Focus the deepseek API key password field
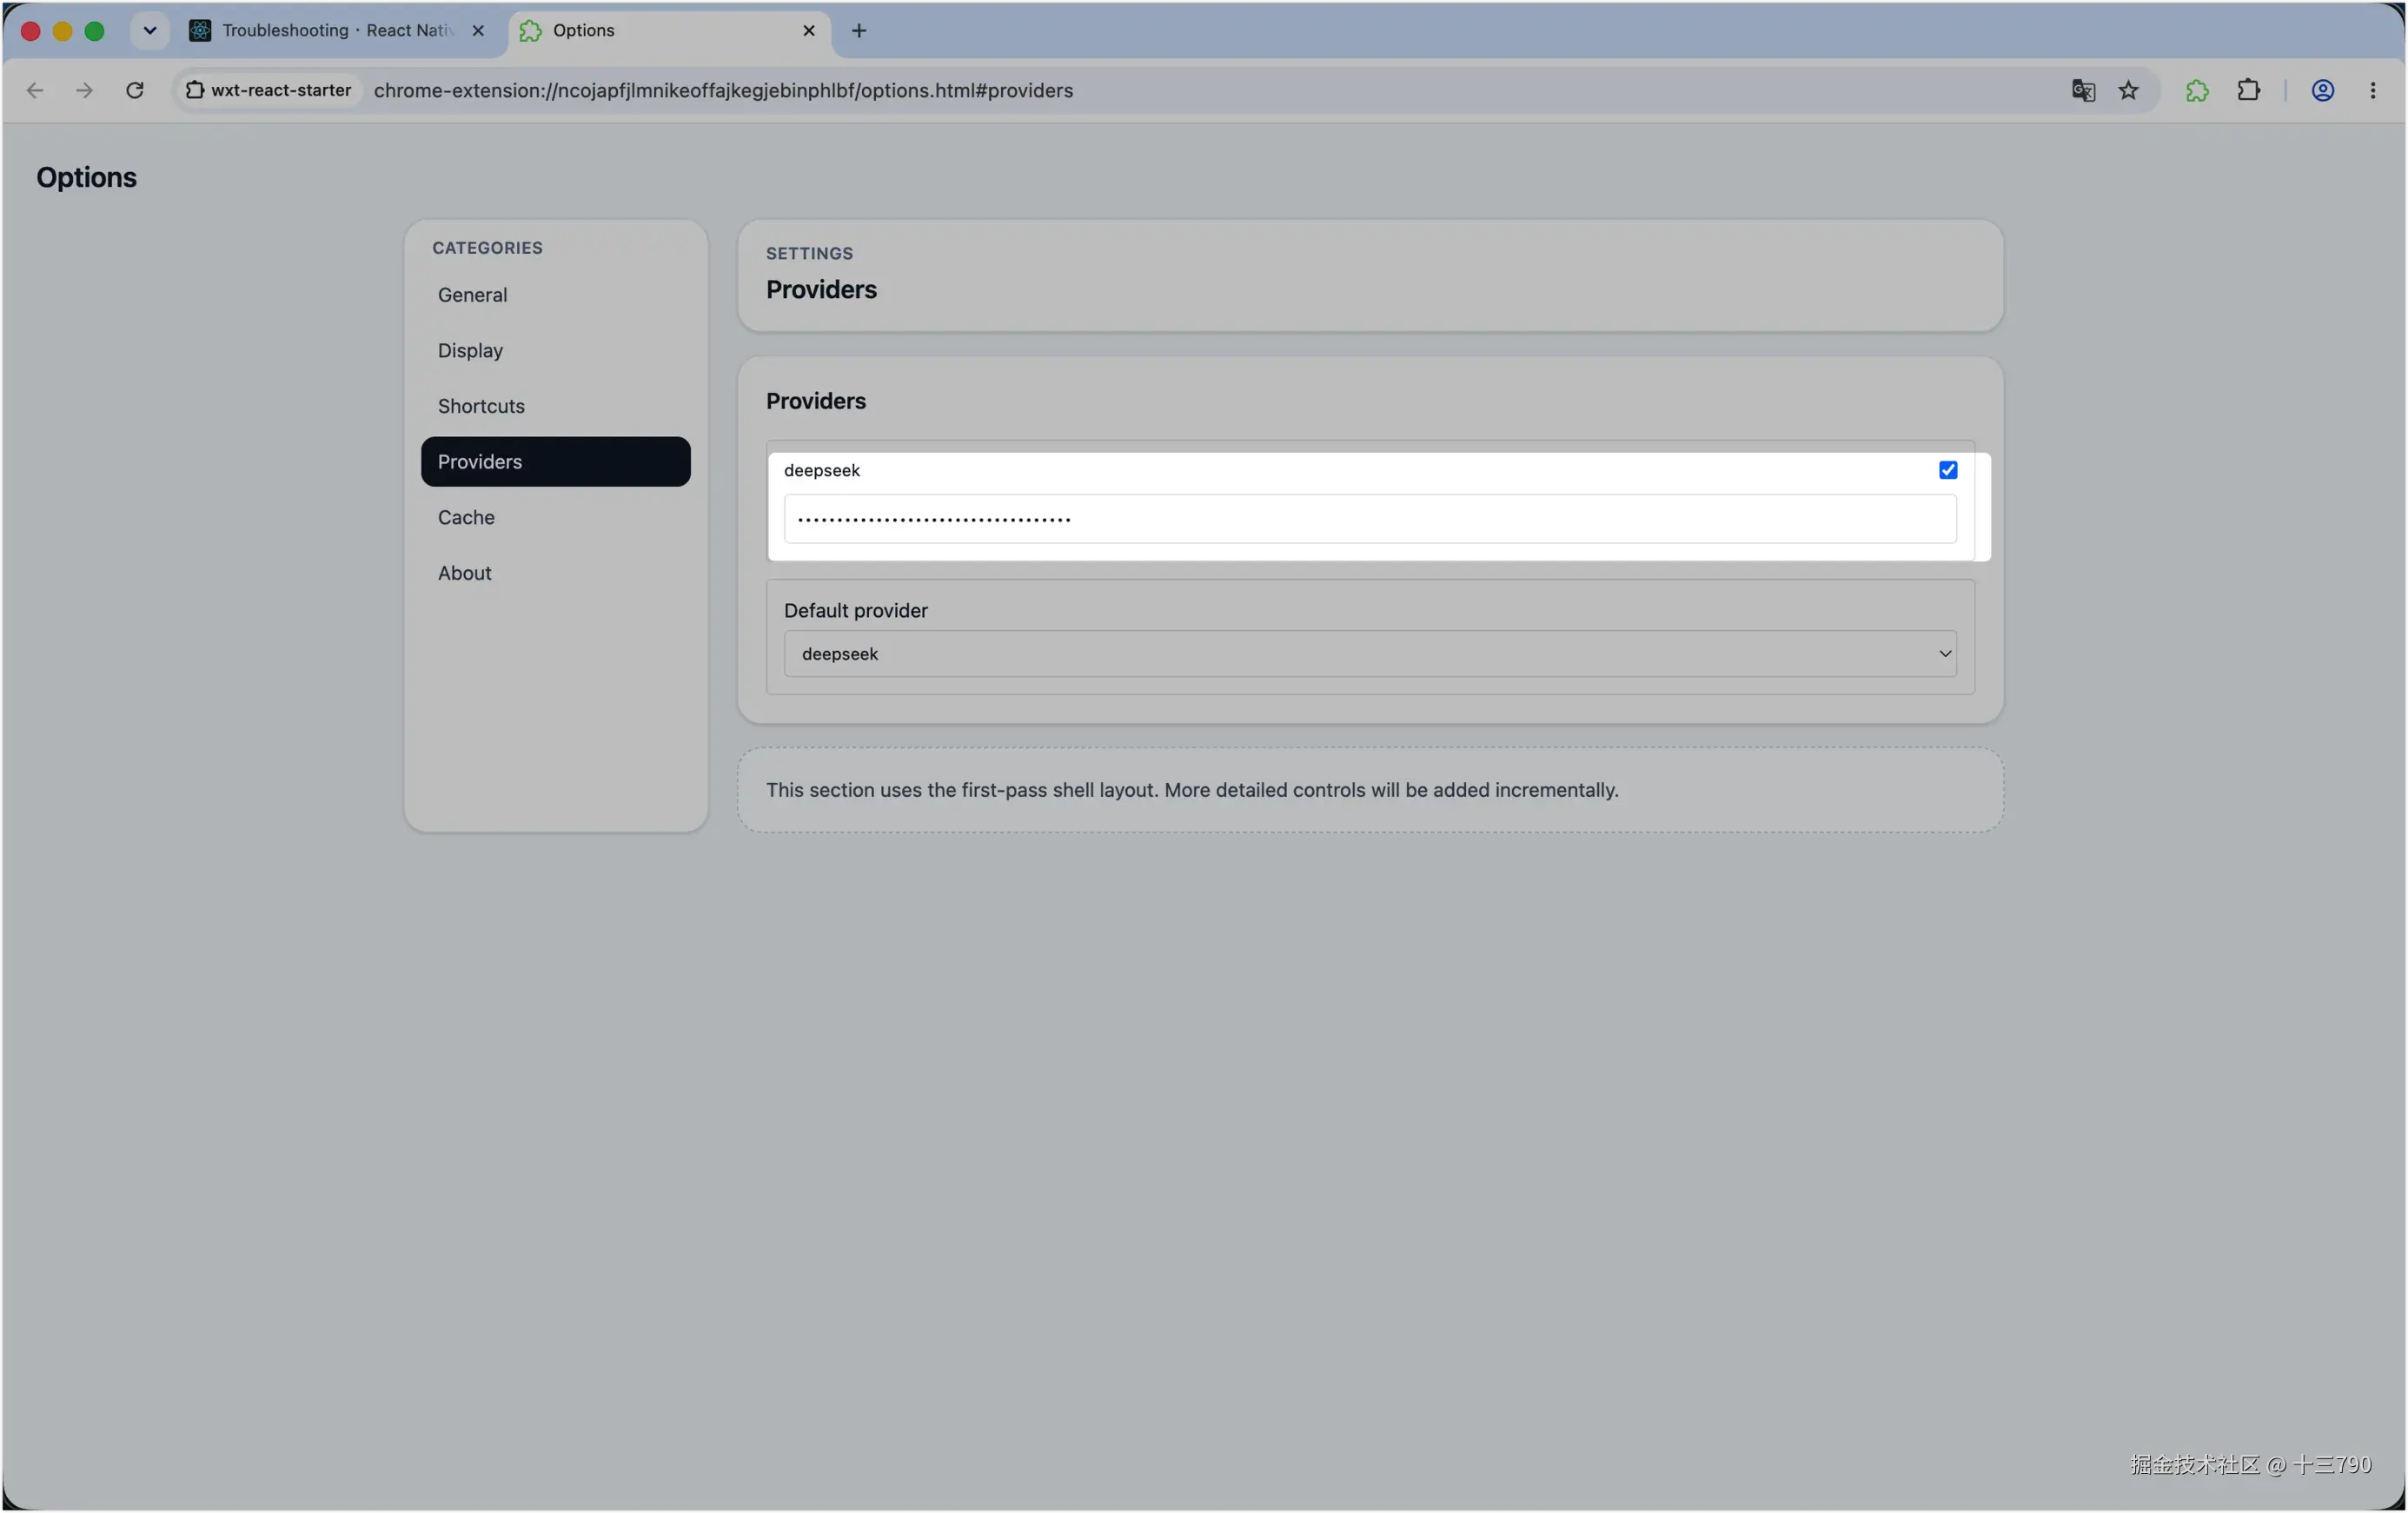Screen dimensions: 2408x1513 1369,519
